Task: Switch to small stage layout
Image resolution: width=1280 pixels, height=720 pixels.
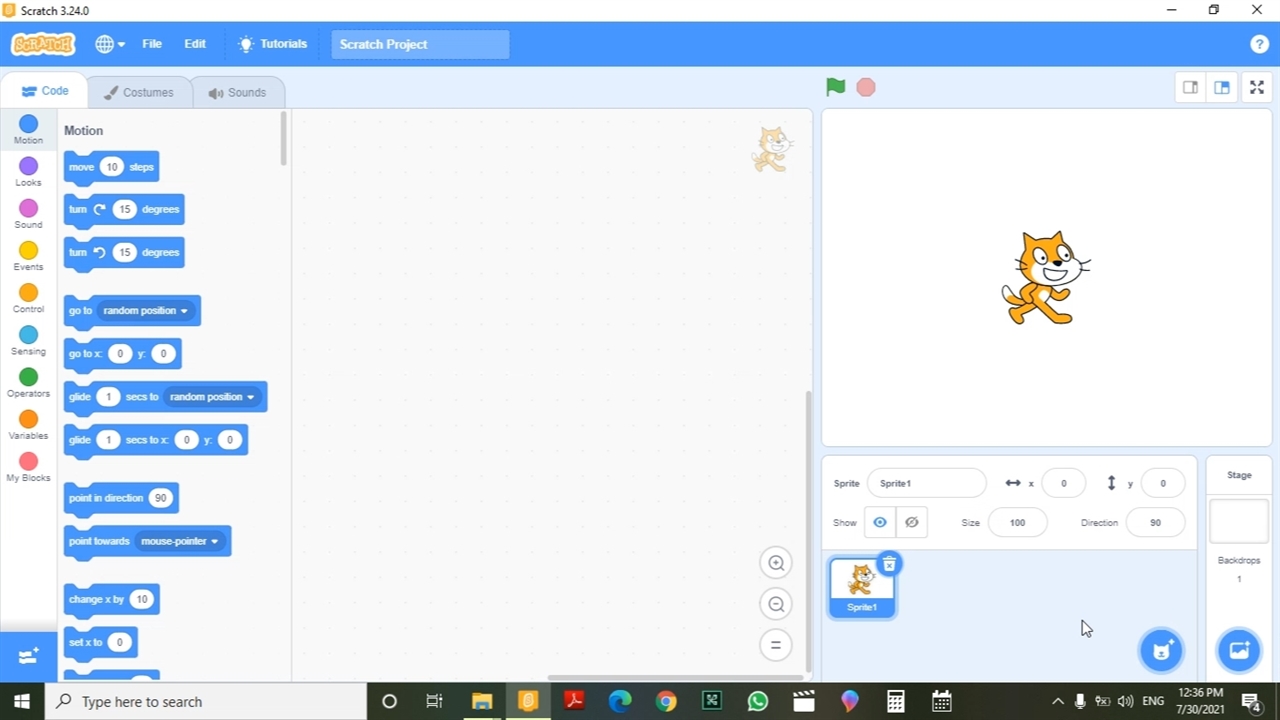Action: (1190, 88)
